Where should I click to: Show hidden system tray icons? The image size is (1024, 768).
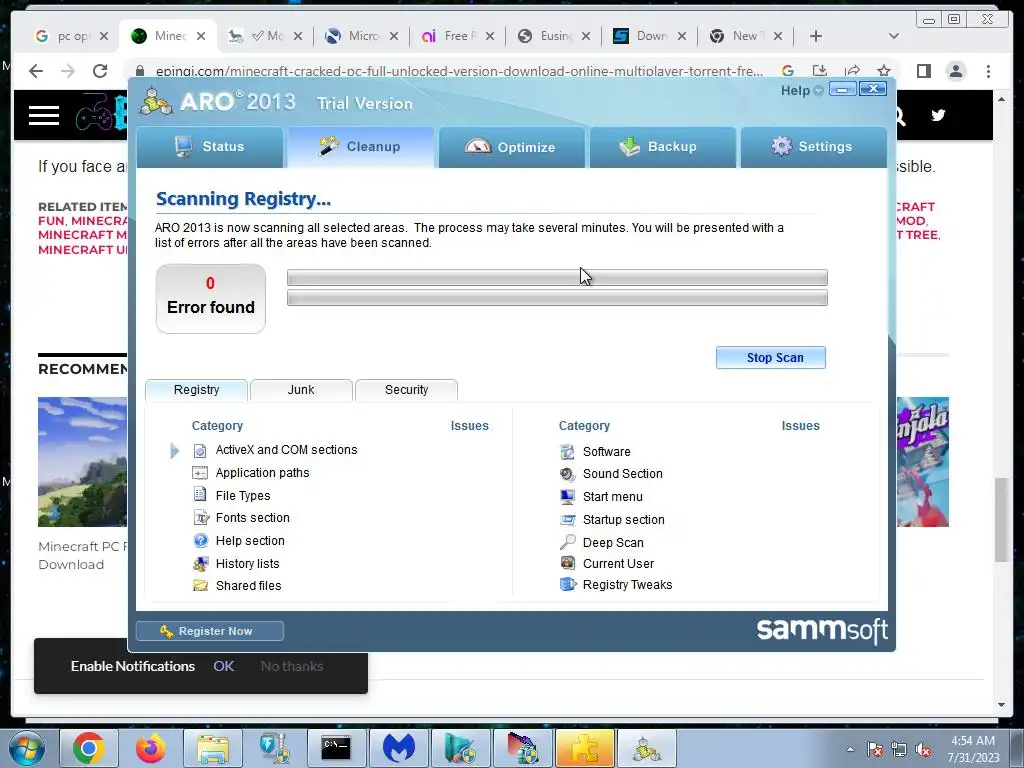[x=850, y=750]
